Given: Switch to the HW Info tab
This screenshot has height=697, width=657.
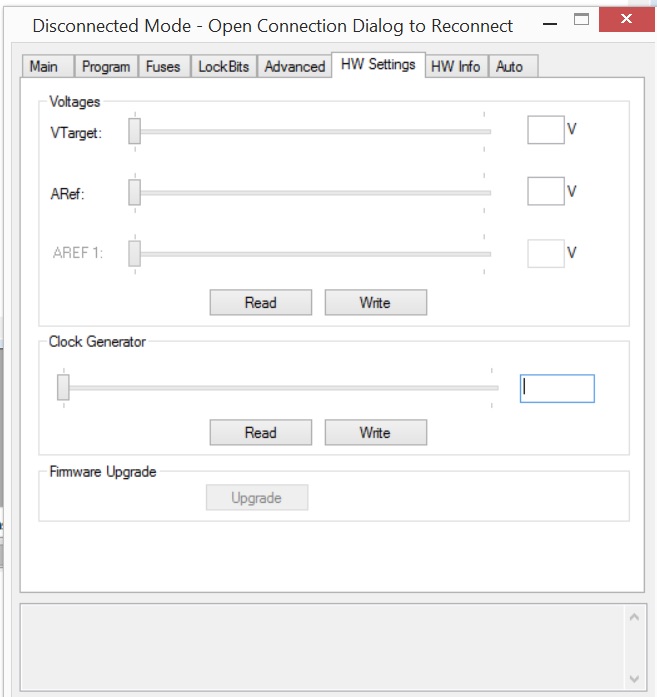Looking at the screenshot, I should tap(457, 67).
